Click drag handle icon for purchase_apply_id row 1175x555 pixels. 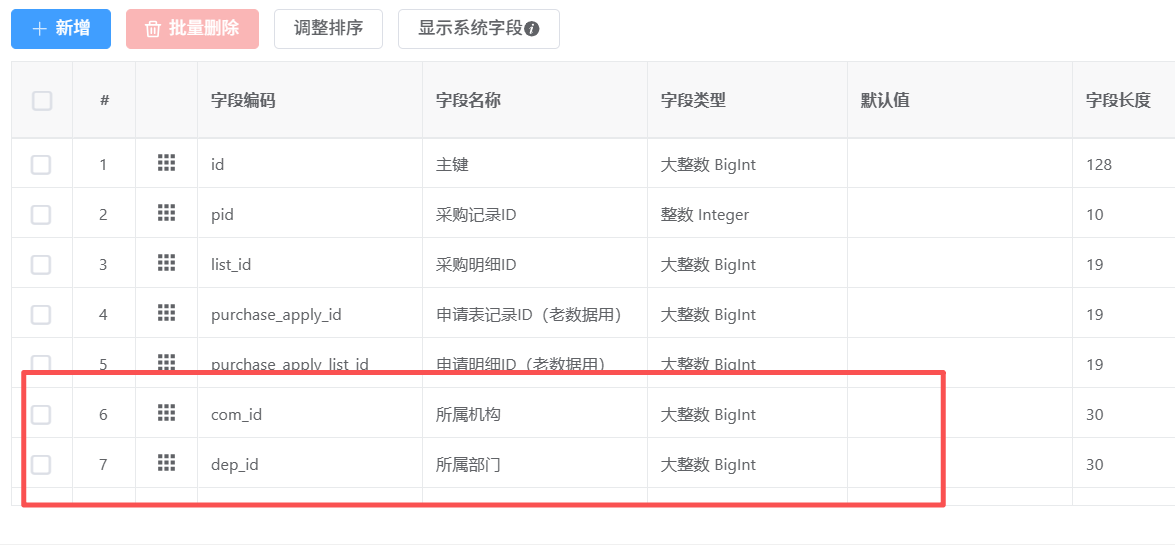167,313
